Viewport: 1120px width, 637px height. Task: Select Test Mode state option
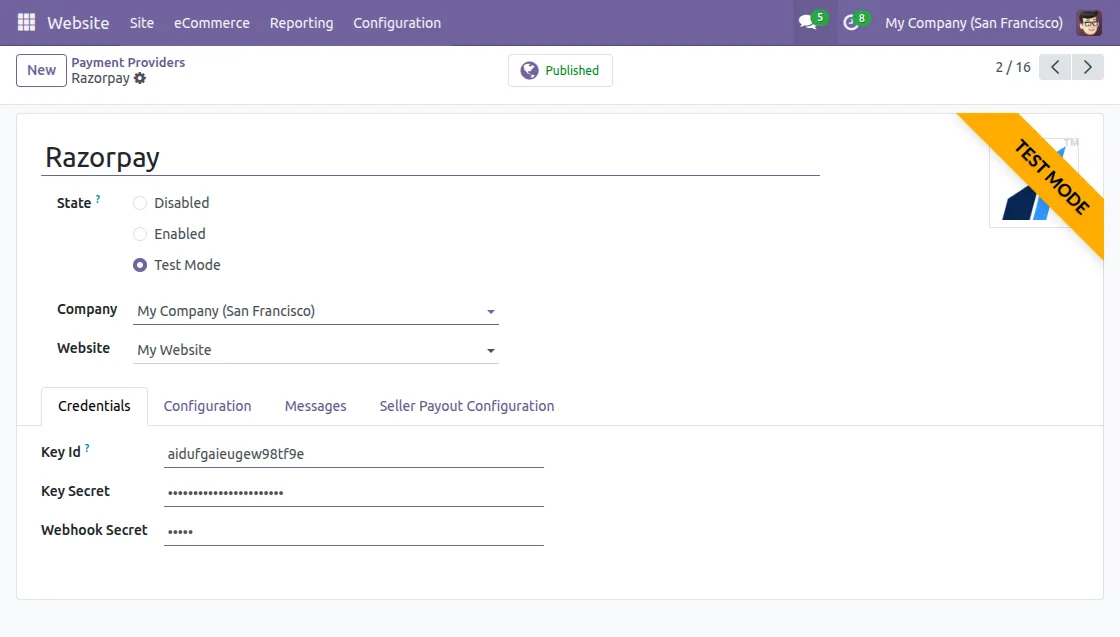coord(140,265)
